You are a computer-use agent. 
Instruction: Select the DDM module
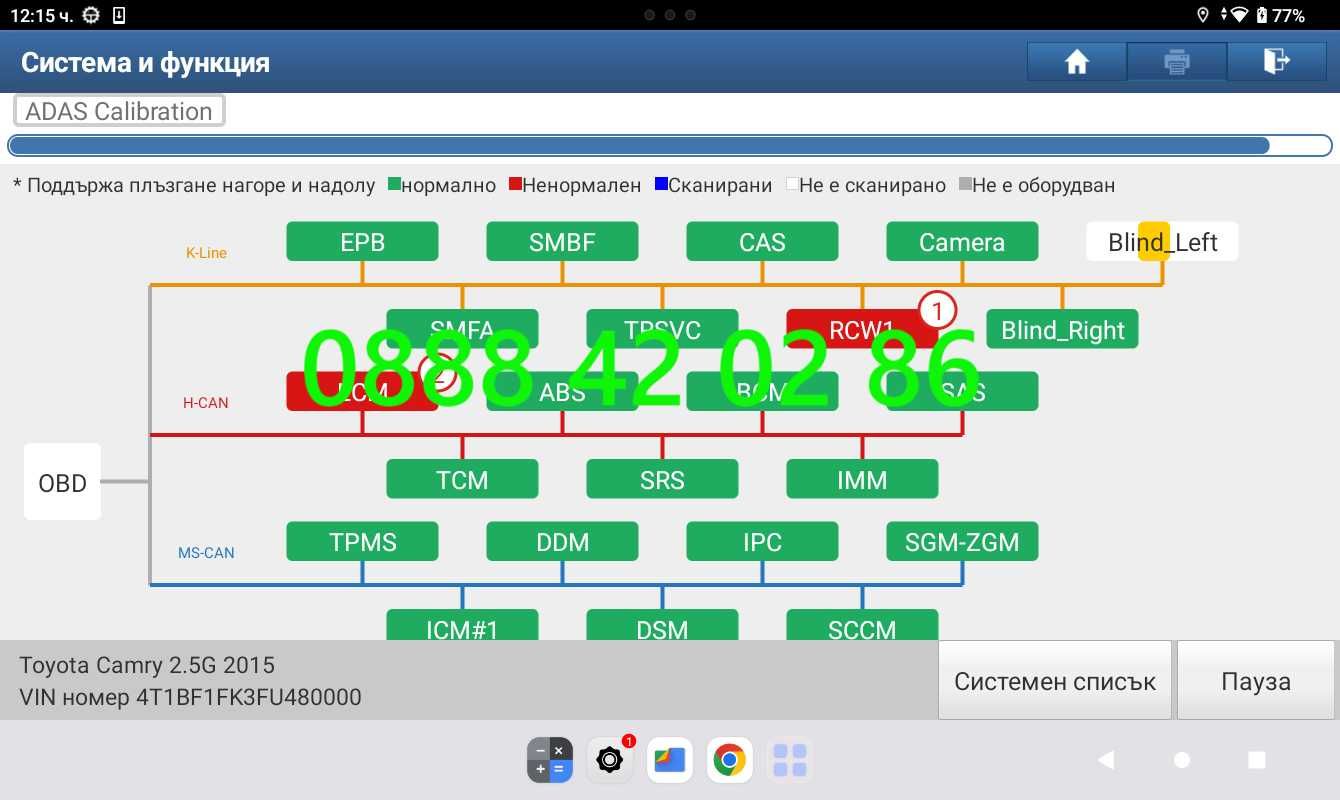[x=562, y=542]
